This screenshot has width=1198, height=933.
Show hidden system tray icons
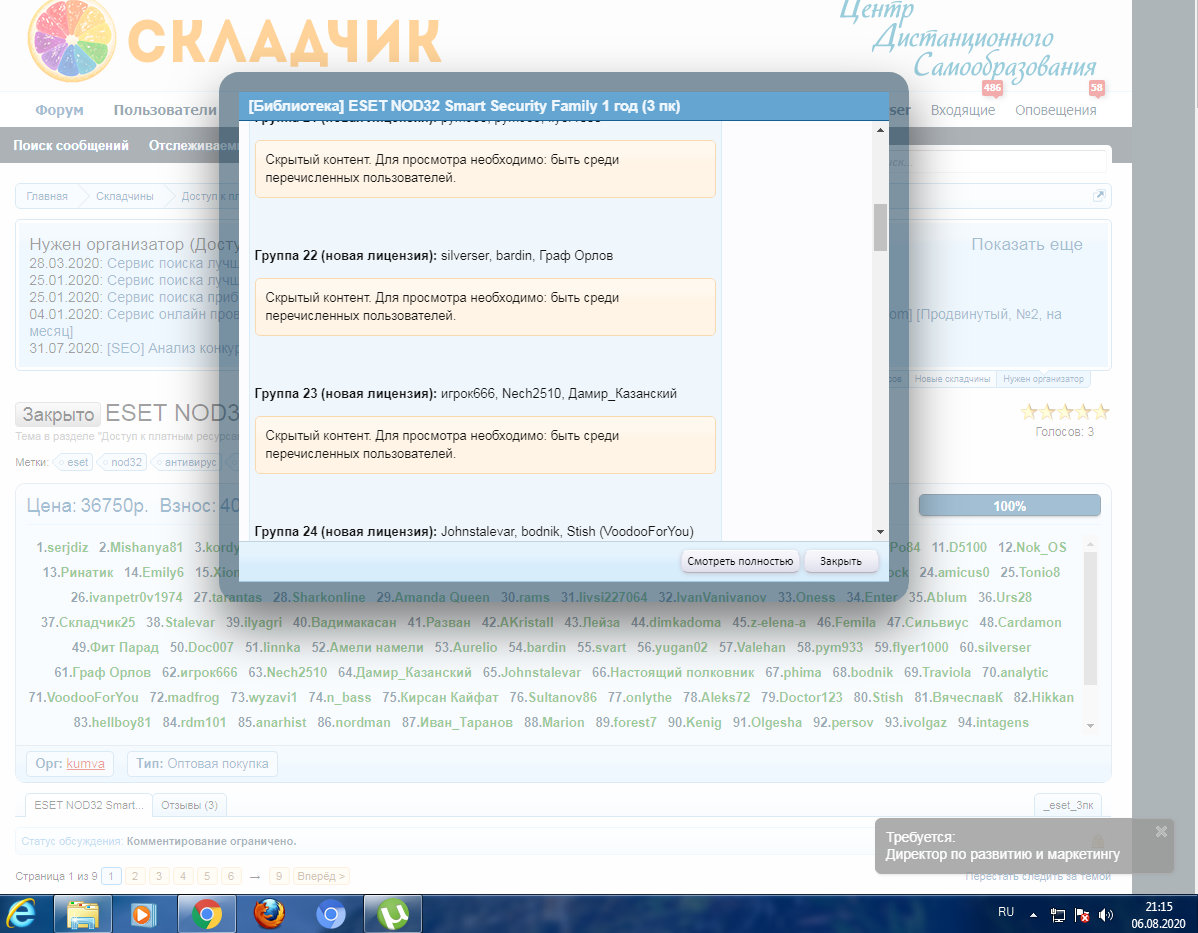tap(1033, 915)
